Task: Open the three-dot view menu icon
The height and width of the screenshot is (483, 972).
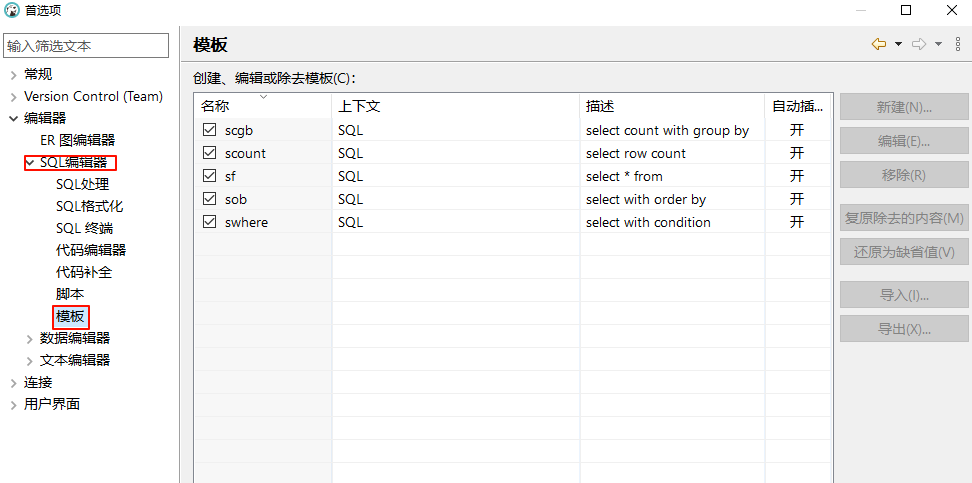Action: click(958, 44)
